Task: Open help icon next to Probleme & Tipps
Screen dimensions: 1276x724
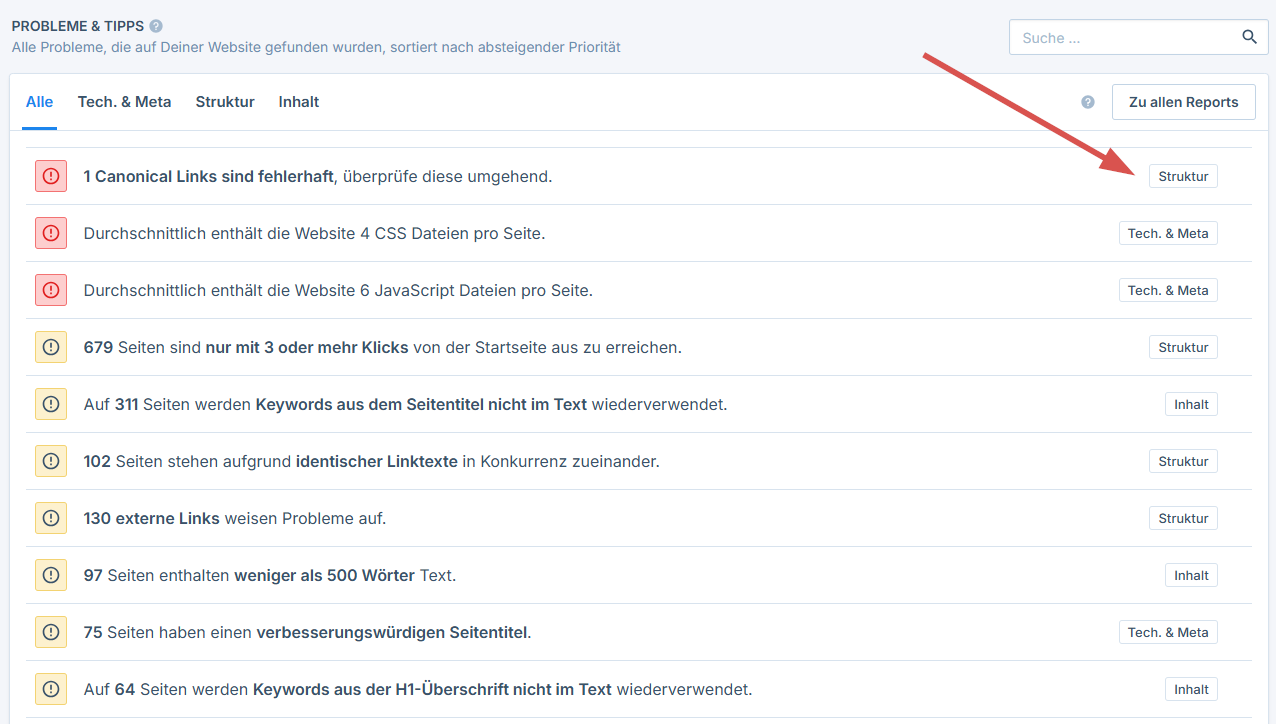Action: pos(156,26)
